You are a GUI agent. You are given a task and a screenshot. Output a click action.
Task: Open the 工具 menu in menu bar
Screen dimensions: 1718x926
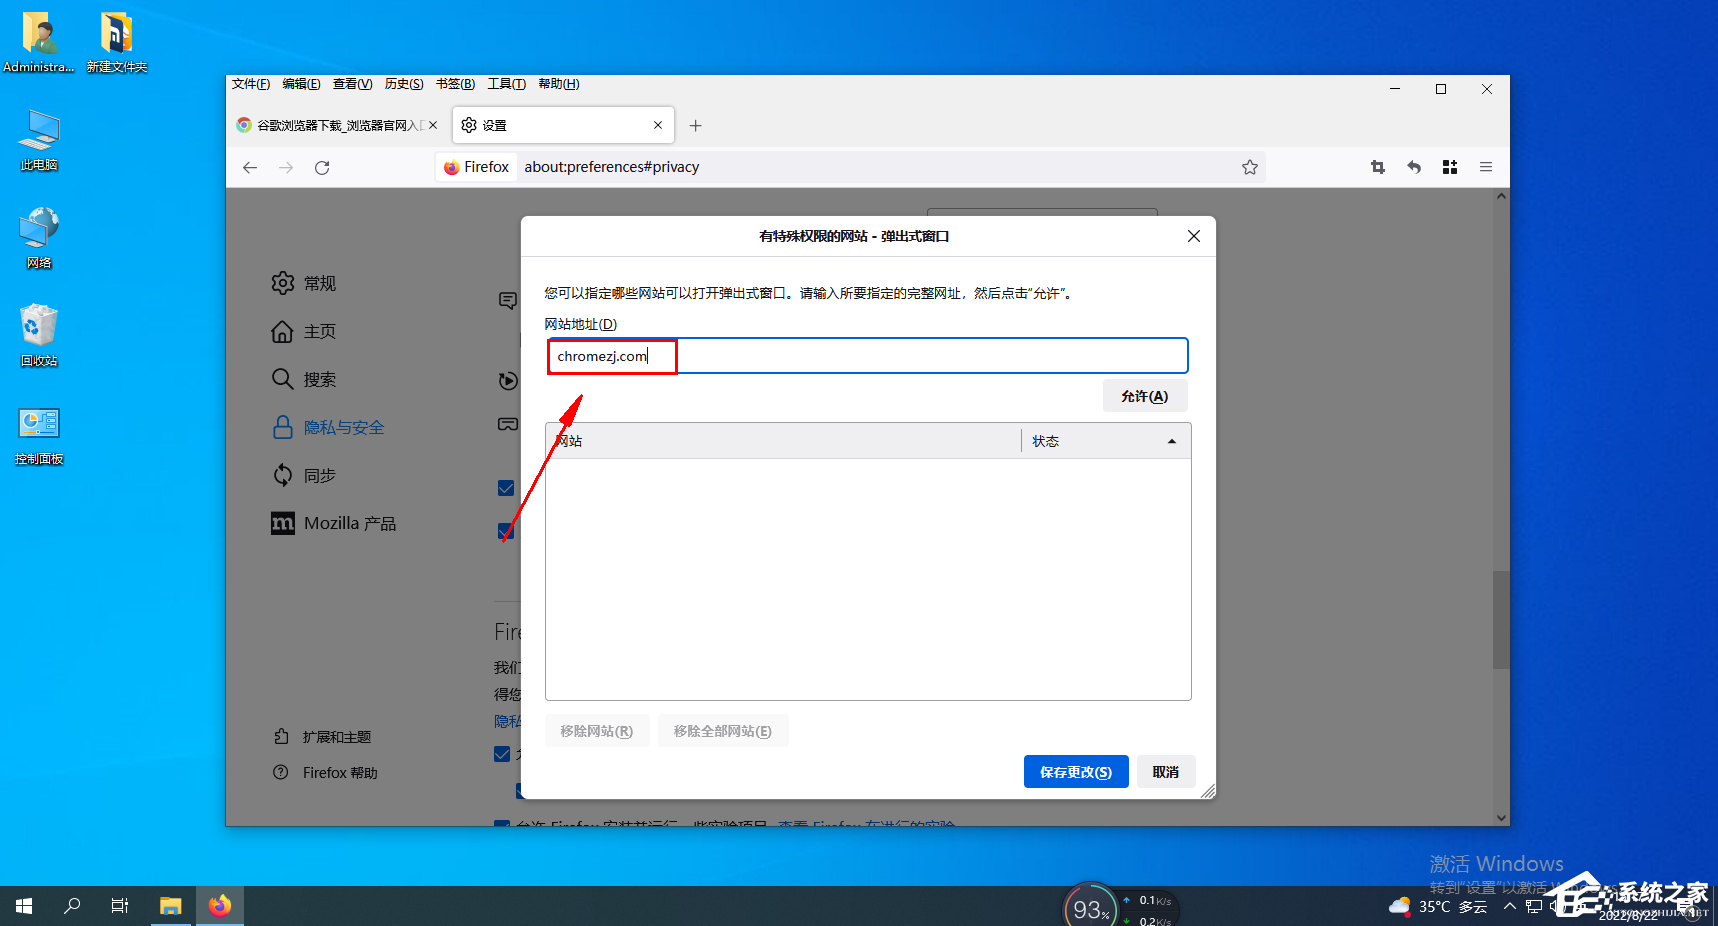[x=506, y=84]
